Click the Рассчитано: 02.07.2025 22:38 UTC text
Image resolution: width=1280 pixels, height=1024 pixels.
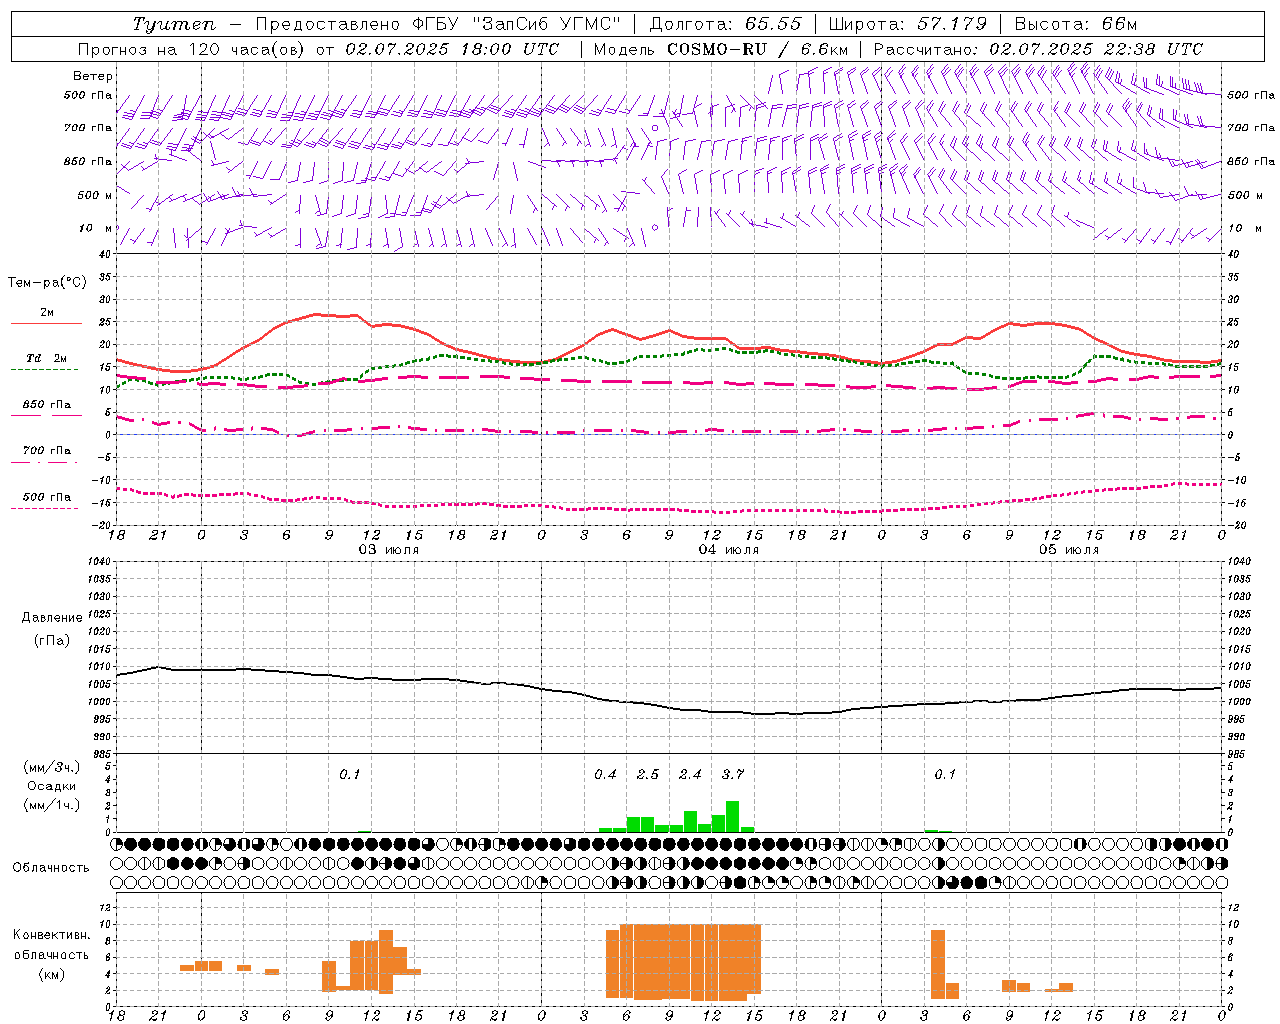[x=1038, y=49]
